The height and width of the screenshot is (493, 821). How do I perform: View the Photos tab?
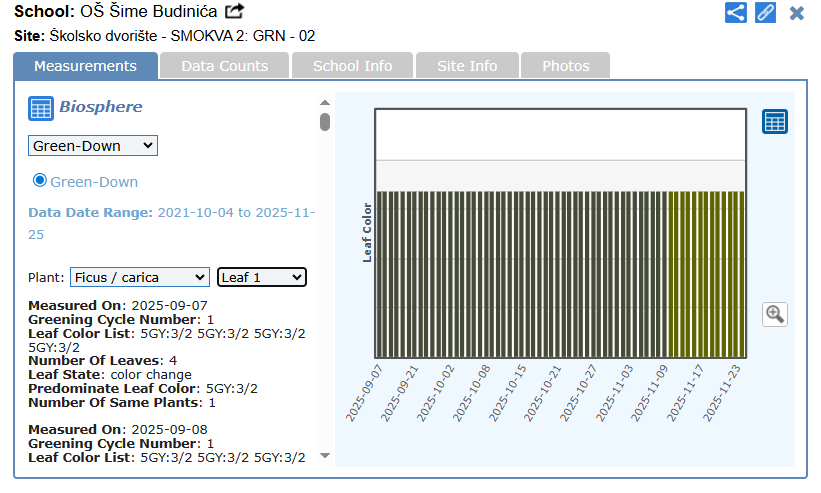click(565, 66)
